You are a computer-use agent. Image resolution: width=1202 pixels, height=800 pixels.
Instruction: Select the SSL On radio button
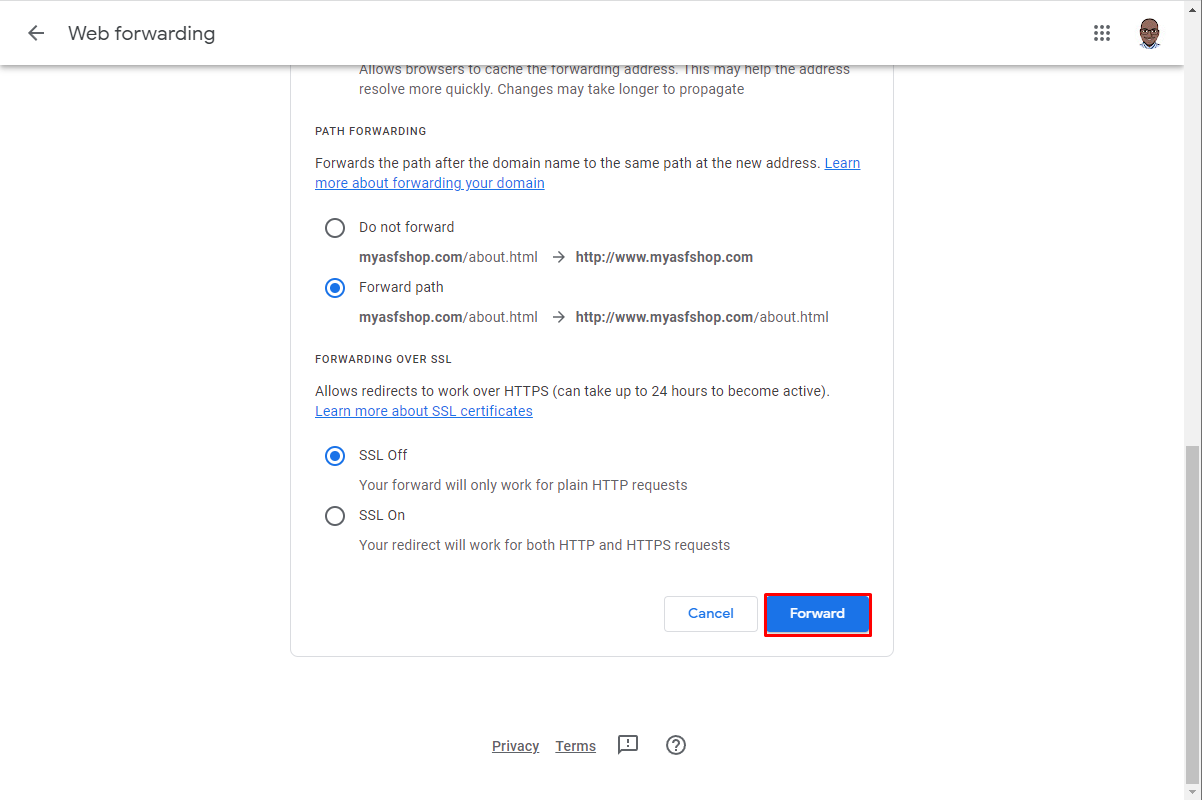335,515
